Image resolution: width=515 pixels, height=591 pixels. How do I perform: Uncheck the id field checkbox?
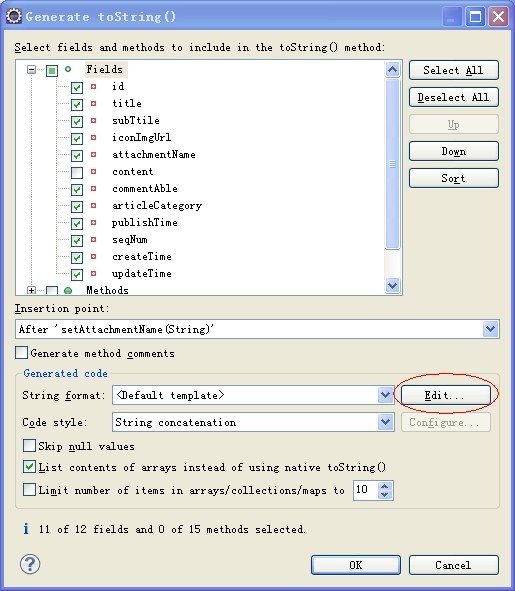tap(77, 88)
